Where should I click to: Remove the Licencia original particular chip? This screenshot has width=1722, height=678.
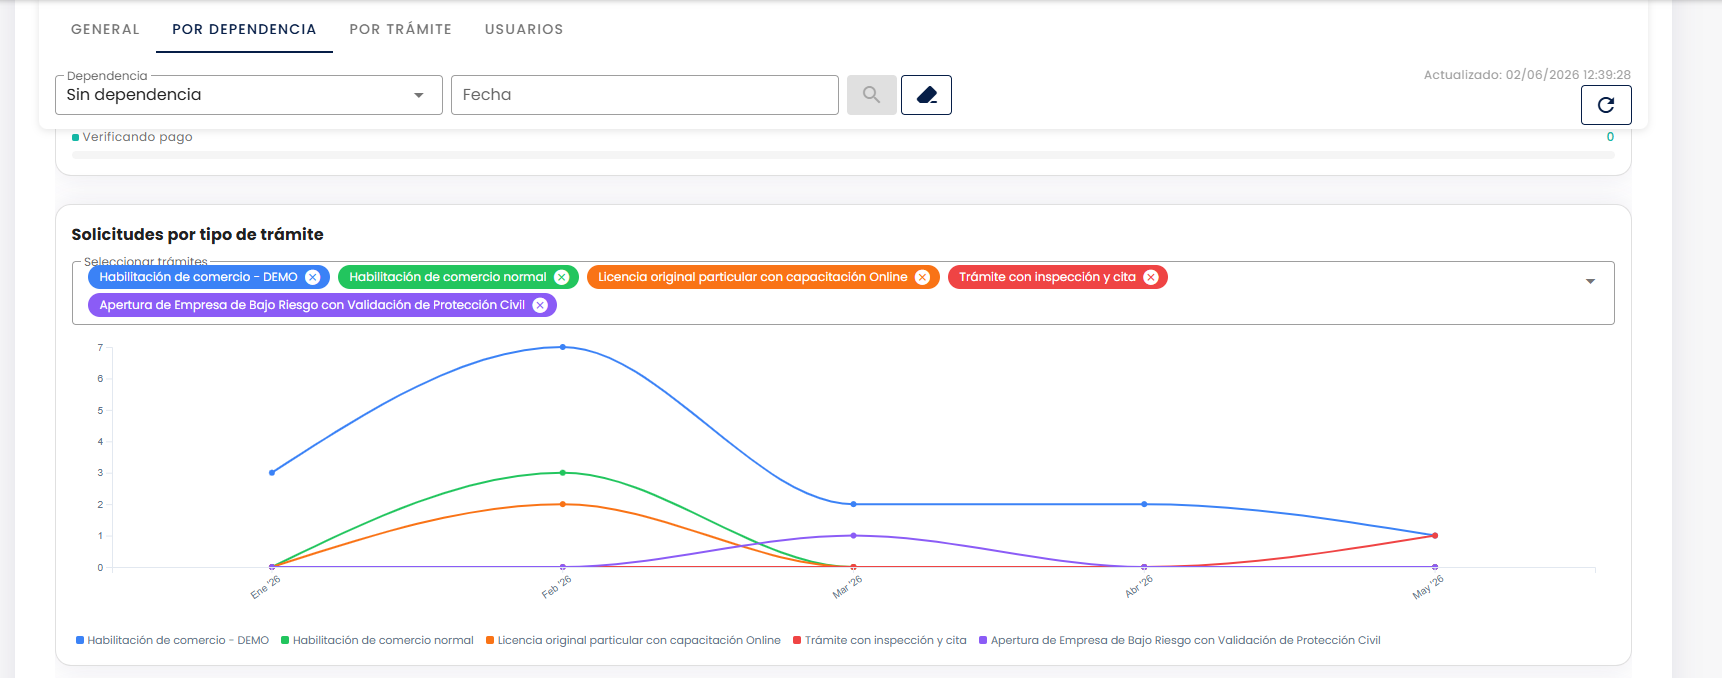point(923,277)
